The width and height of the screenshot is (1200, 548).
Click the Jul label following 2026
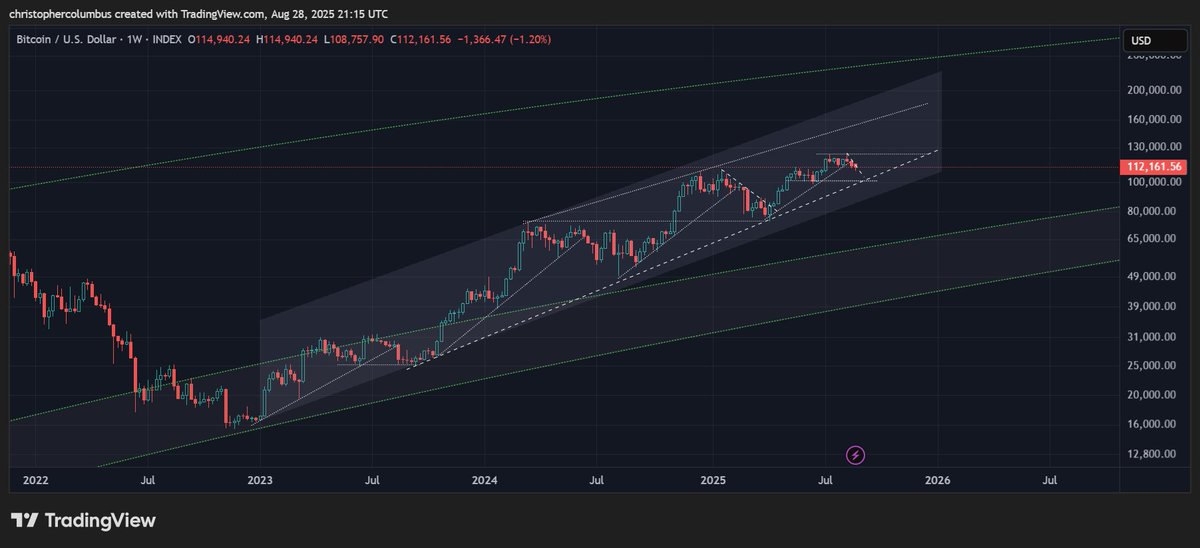pos(1050,481)
